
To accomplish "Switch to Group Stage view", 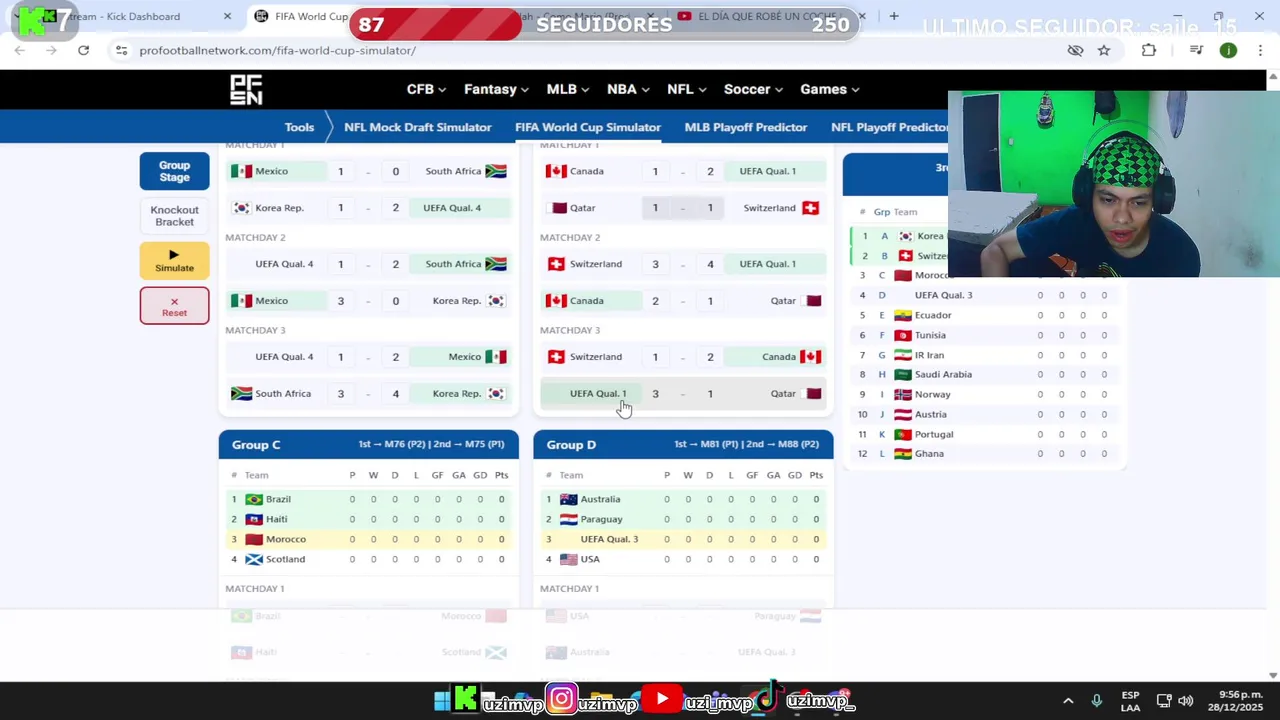I will (174, 171).
